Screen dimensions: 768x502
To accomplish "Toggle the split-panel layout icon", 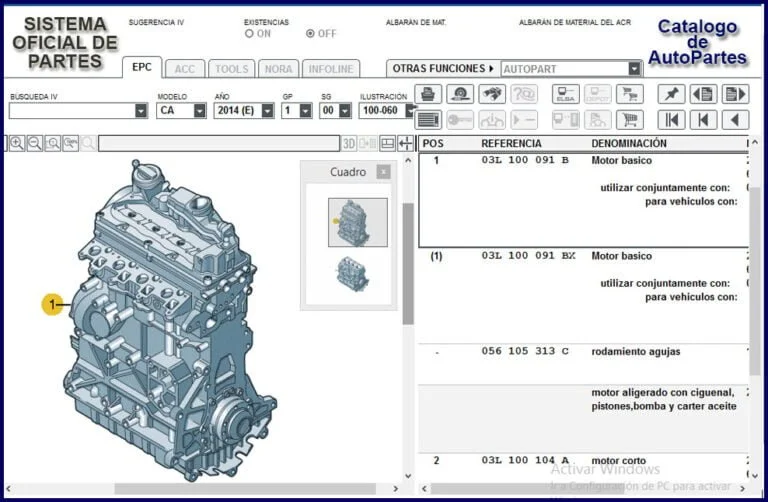I will tap(388, 144).
